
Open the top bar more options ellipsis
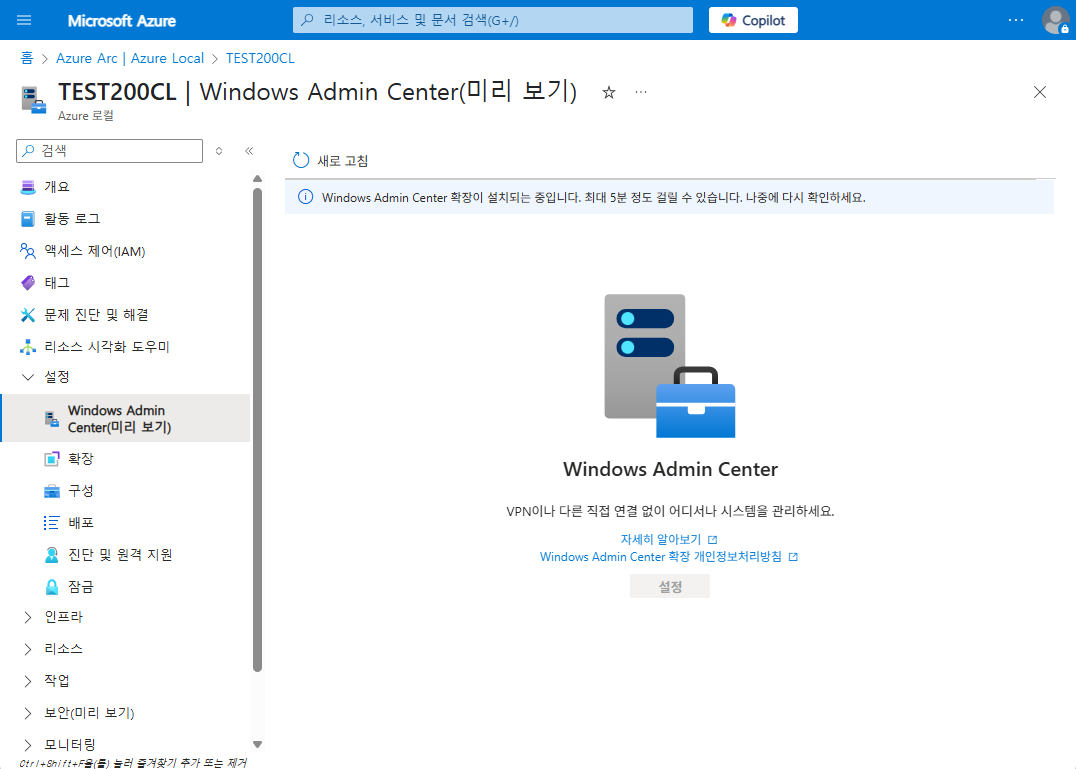tap(1016, 20)
